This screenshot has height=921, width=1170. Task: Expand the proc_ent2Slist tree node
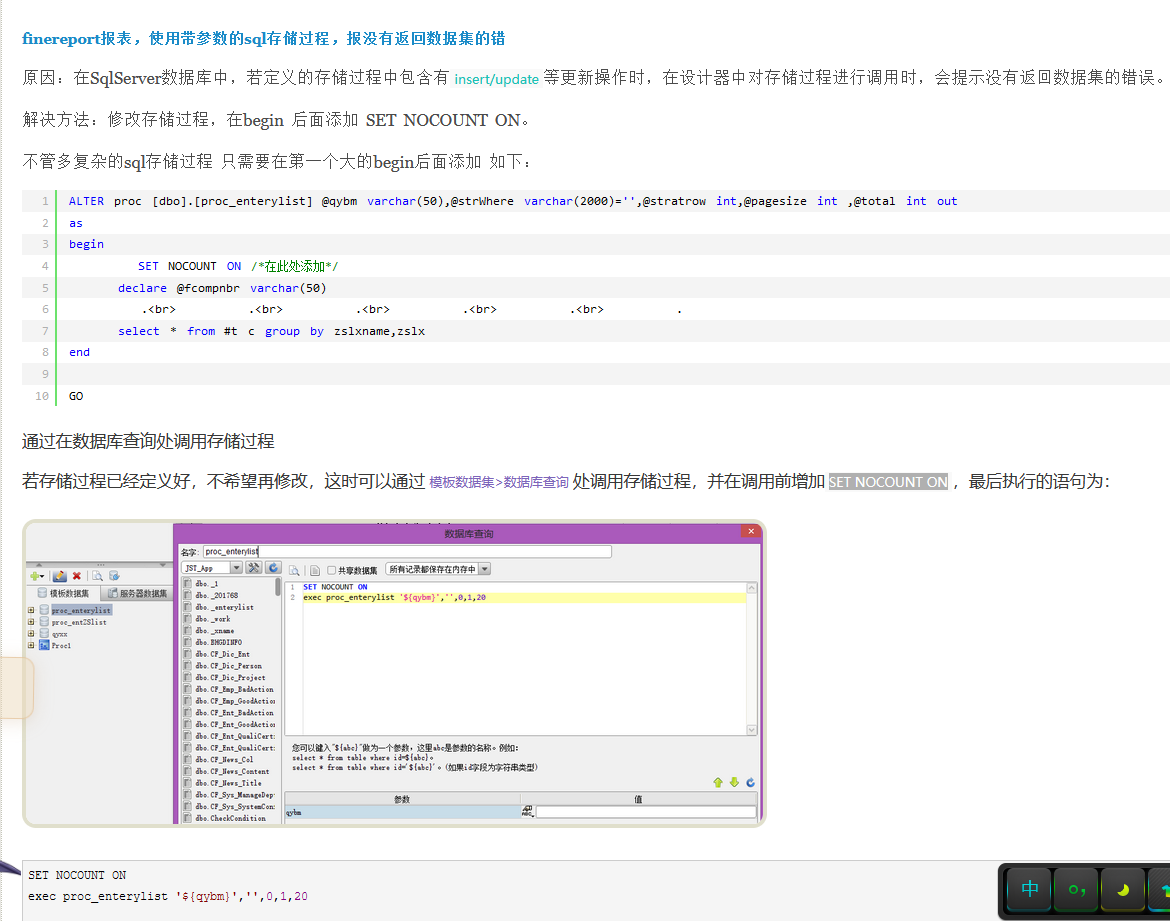pos(31,622)
